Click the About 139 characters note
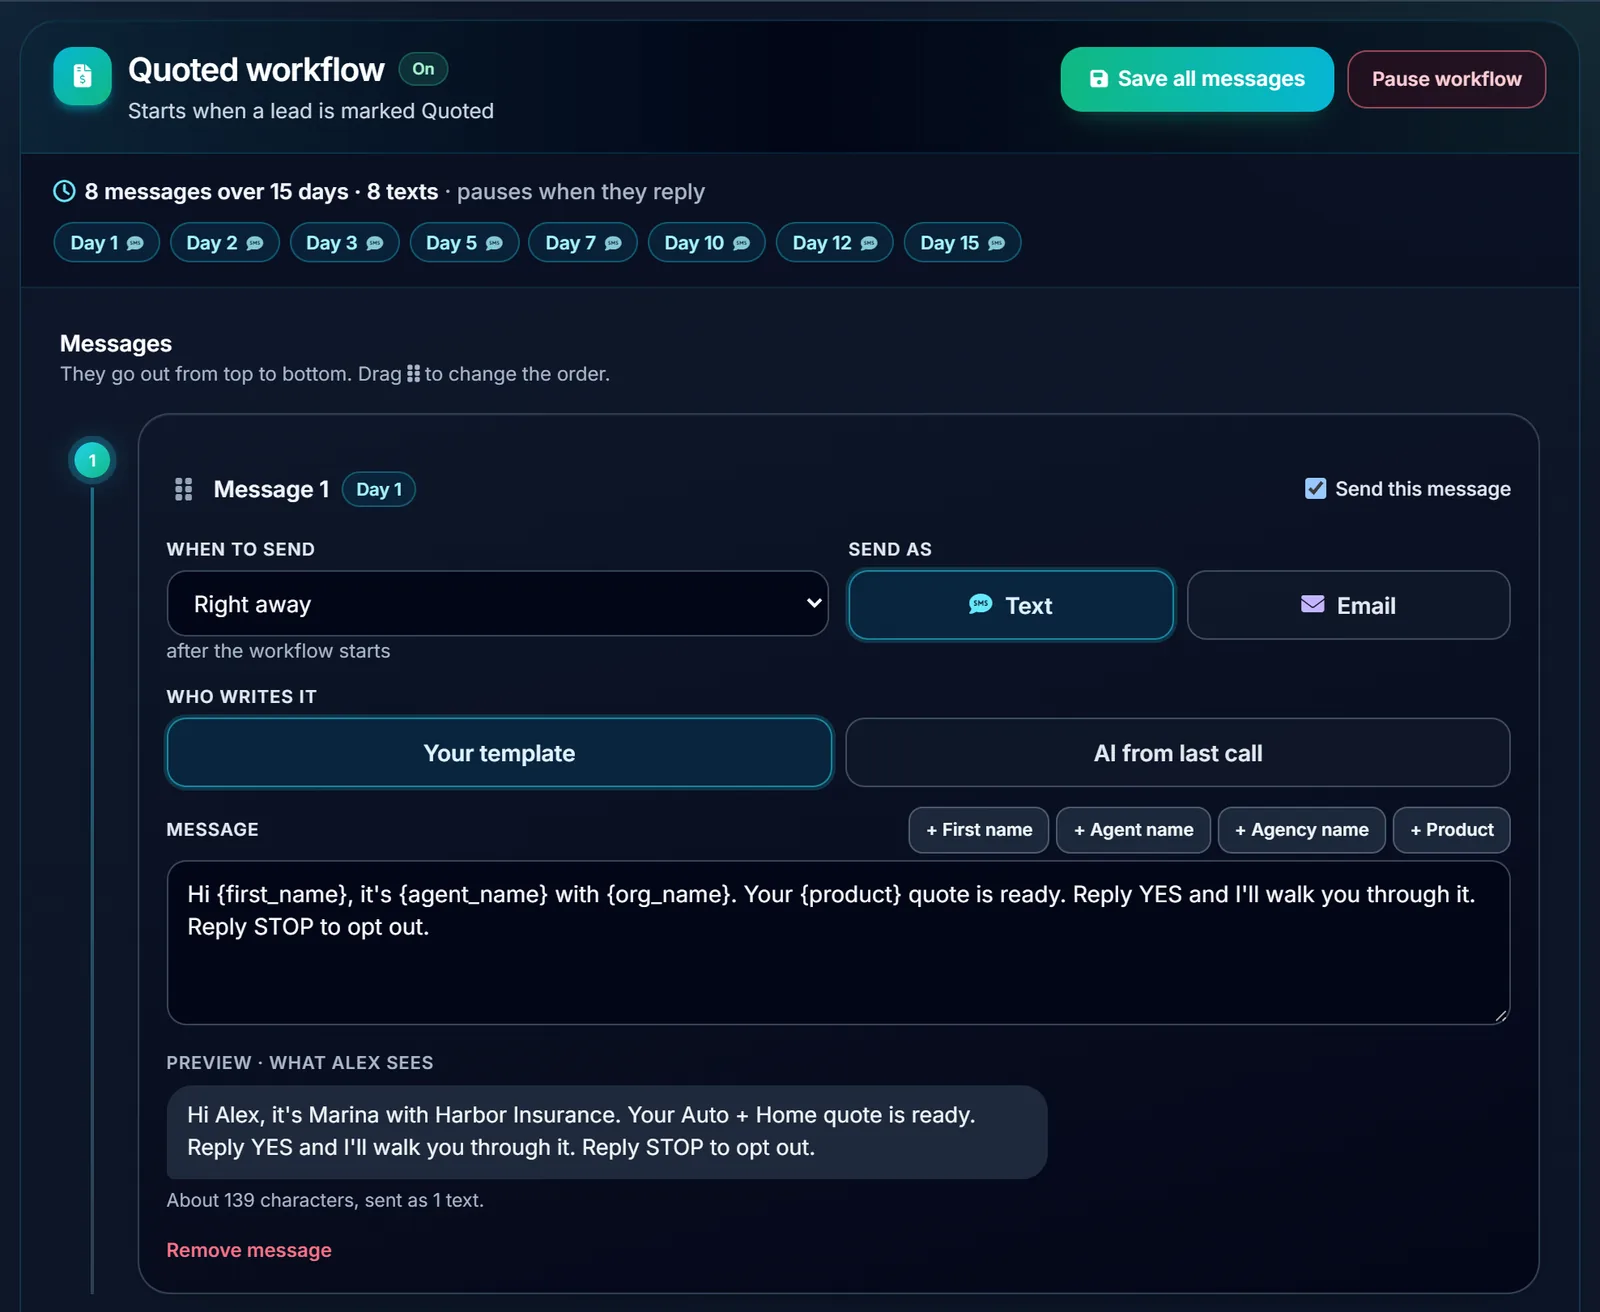 click(325, 1200)
